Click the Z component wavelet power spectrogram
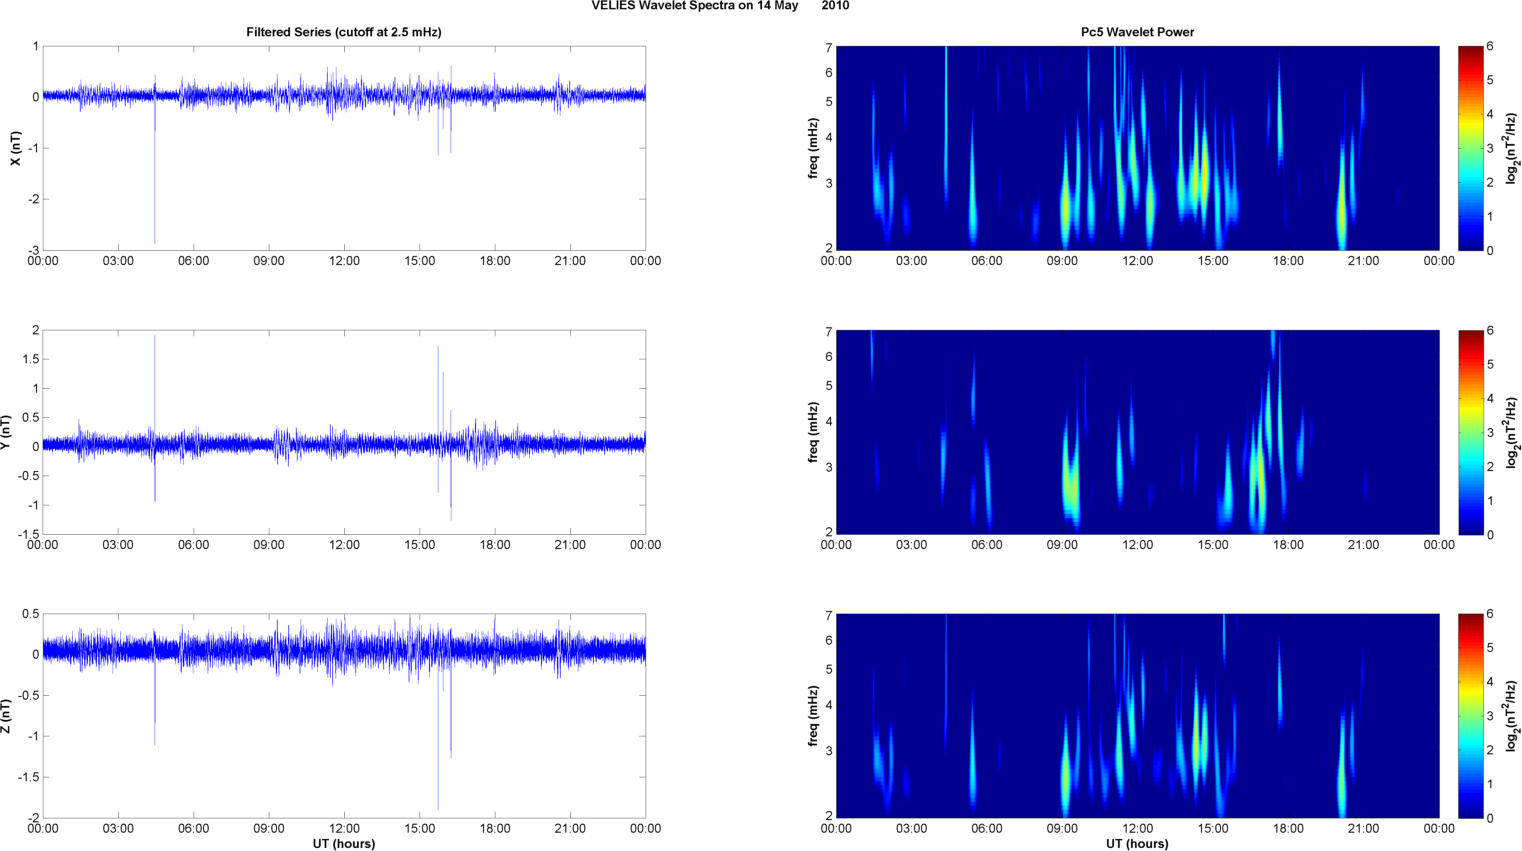Screen dimensions: 1522x851 tap(1137, 716)
